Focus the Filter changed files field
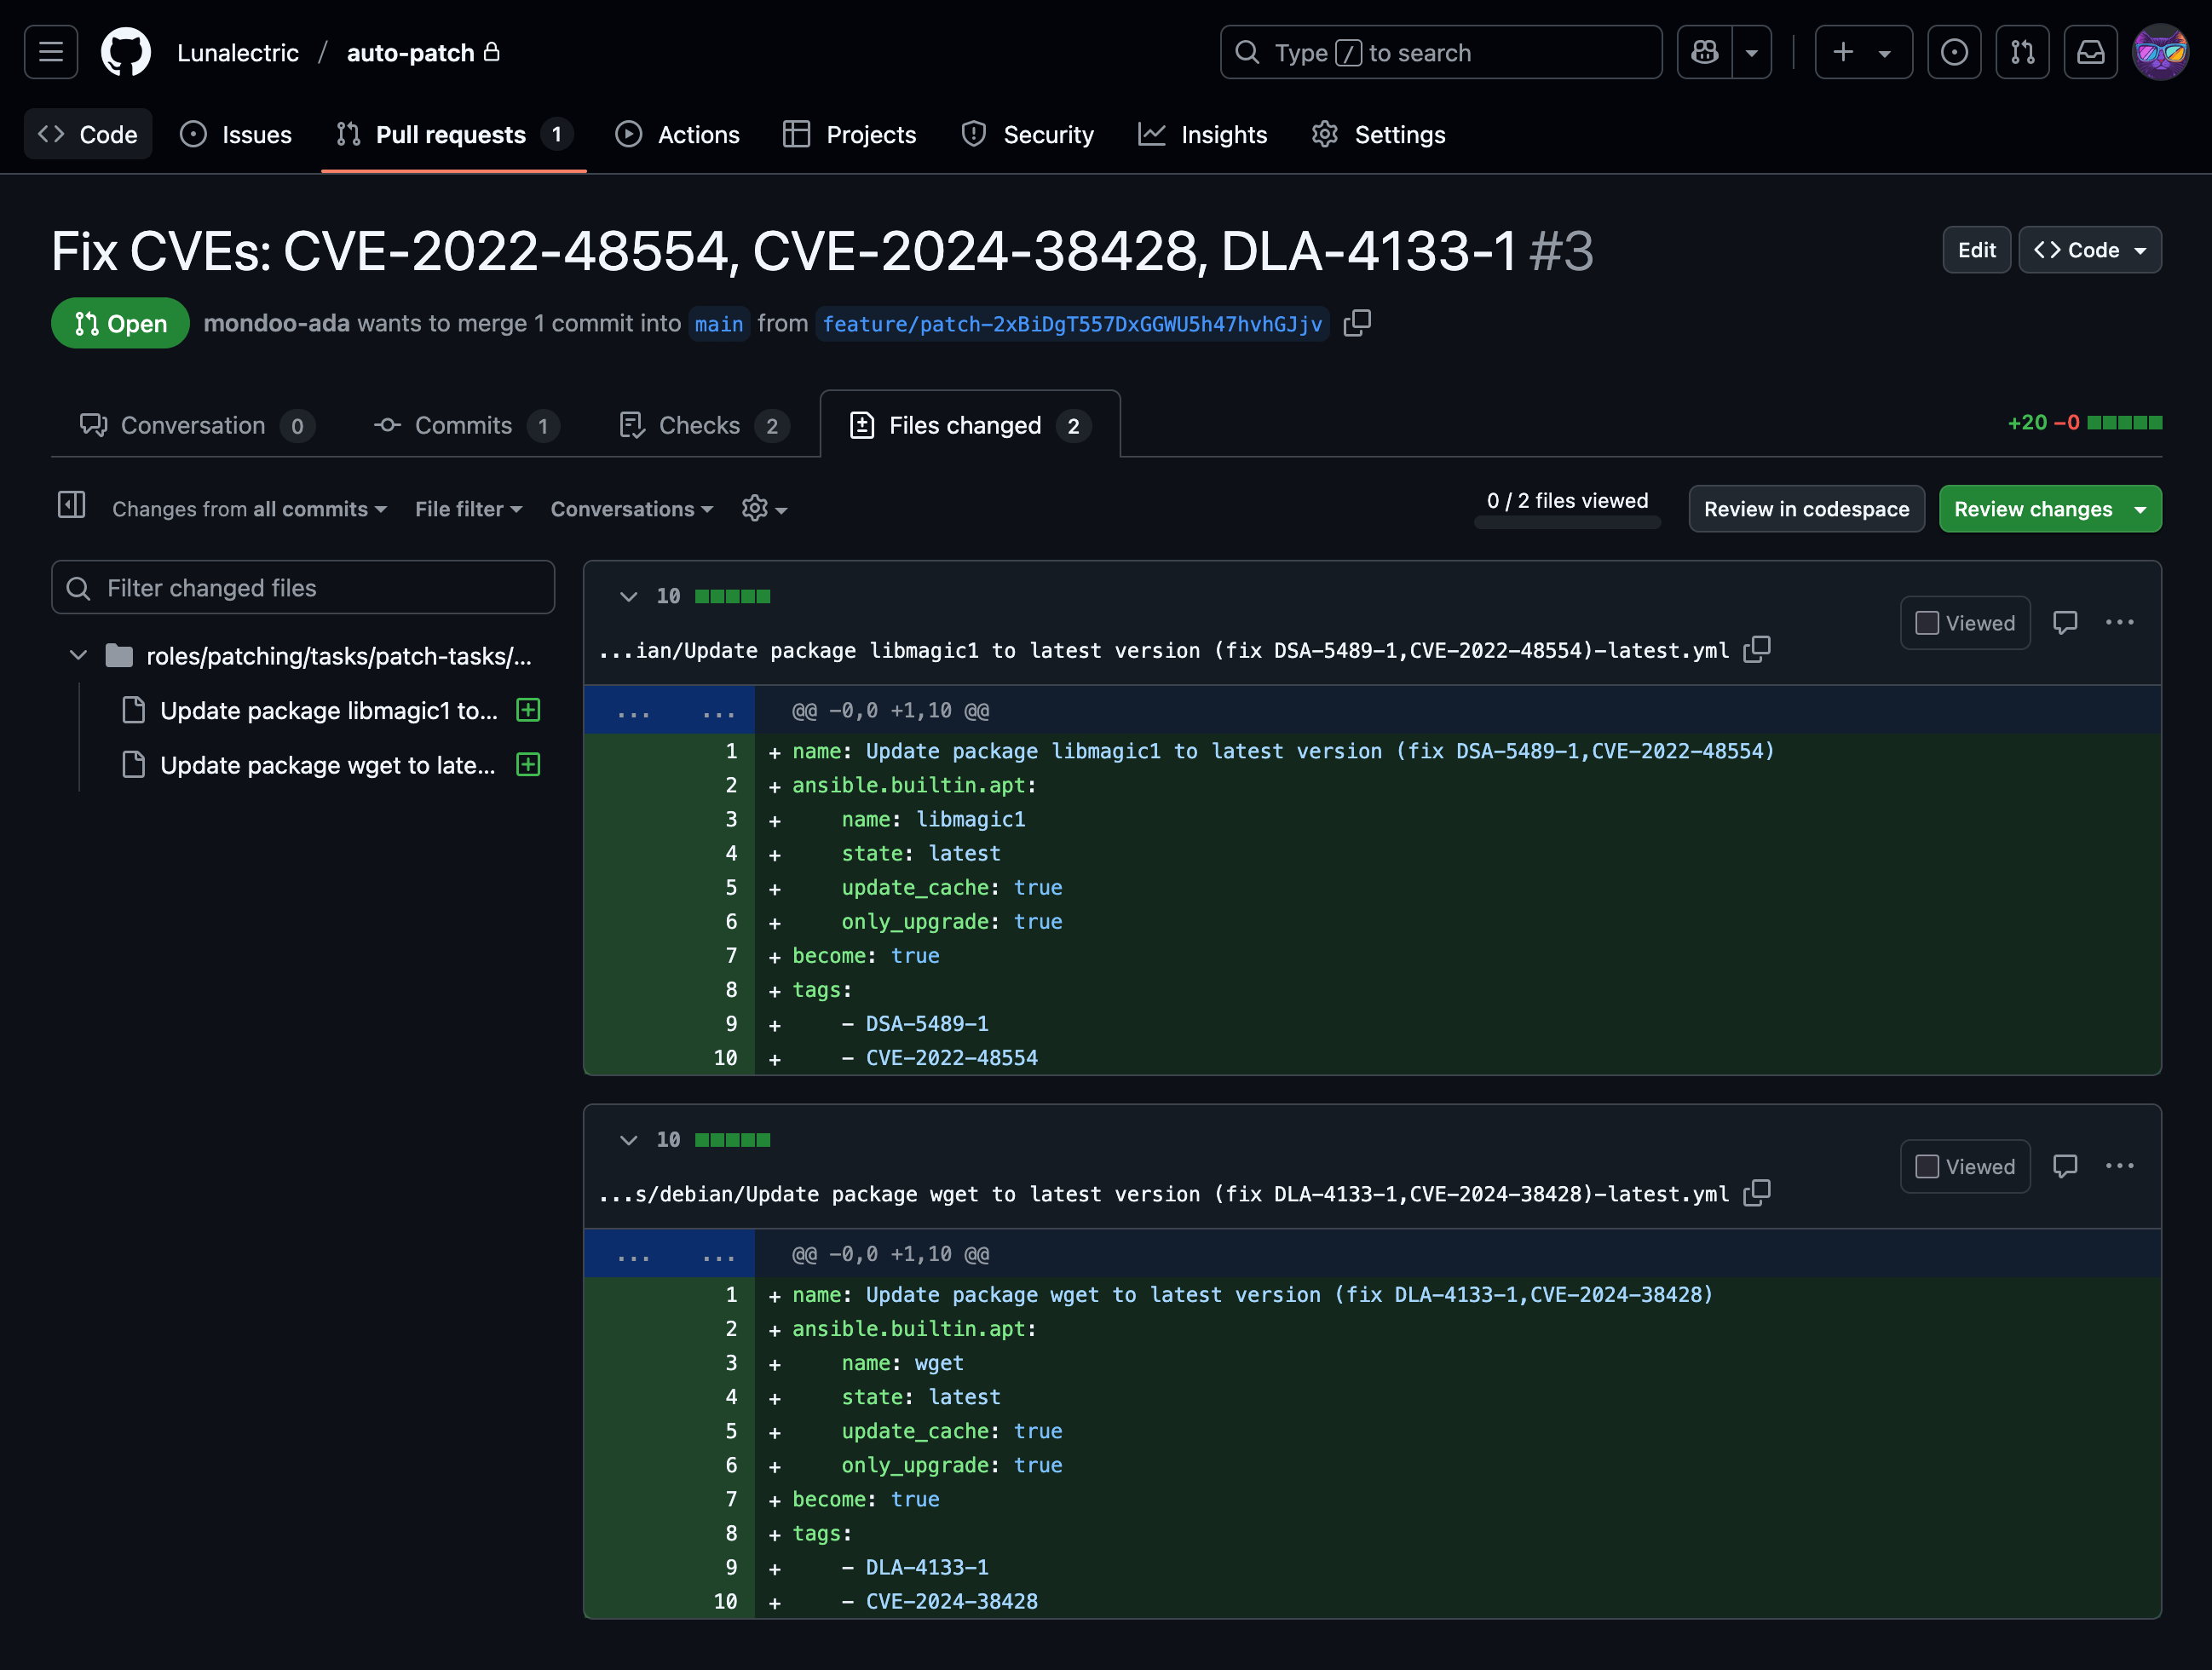 303,588
